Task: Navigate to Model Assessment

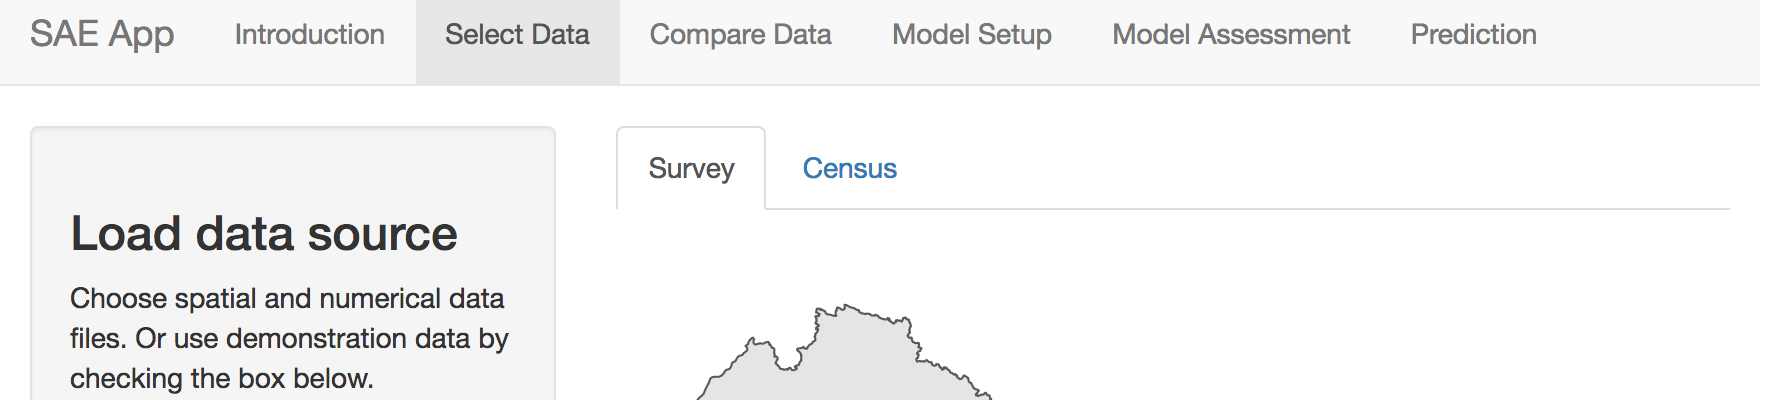Action: [x=1231, y=35]
